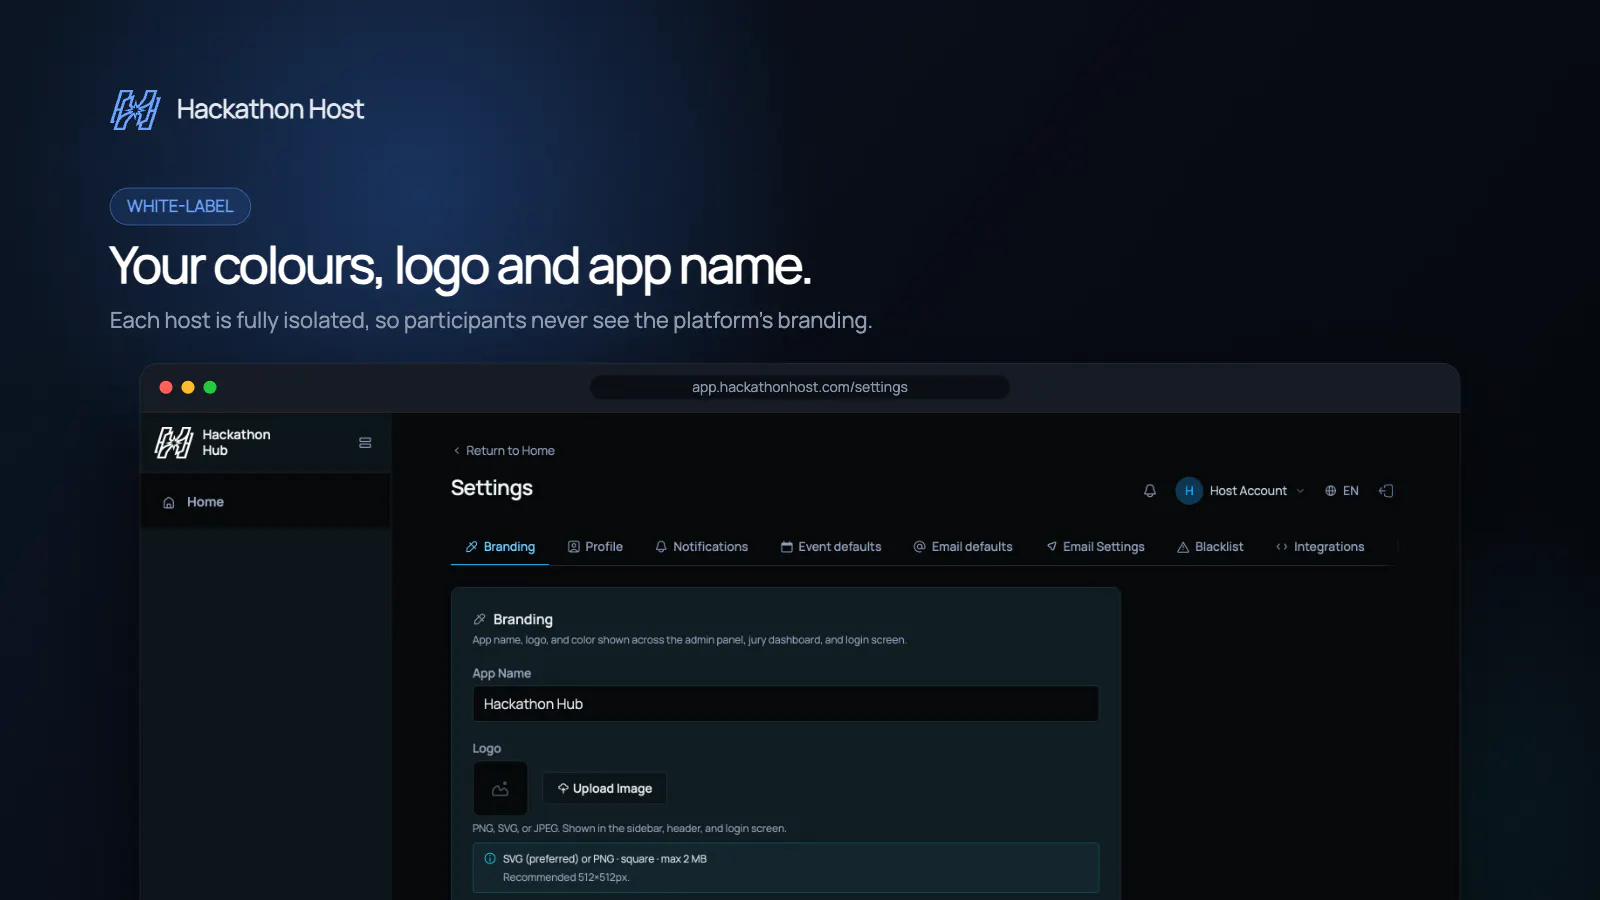Collapse the sidebar with the panel toggle icon
The image size is (1600, 900).
[365, 442]
